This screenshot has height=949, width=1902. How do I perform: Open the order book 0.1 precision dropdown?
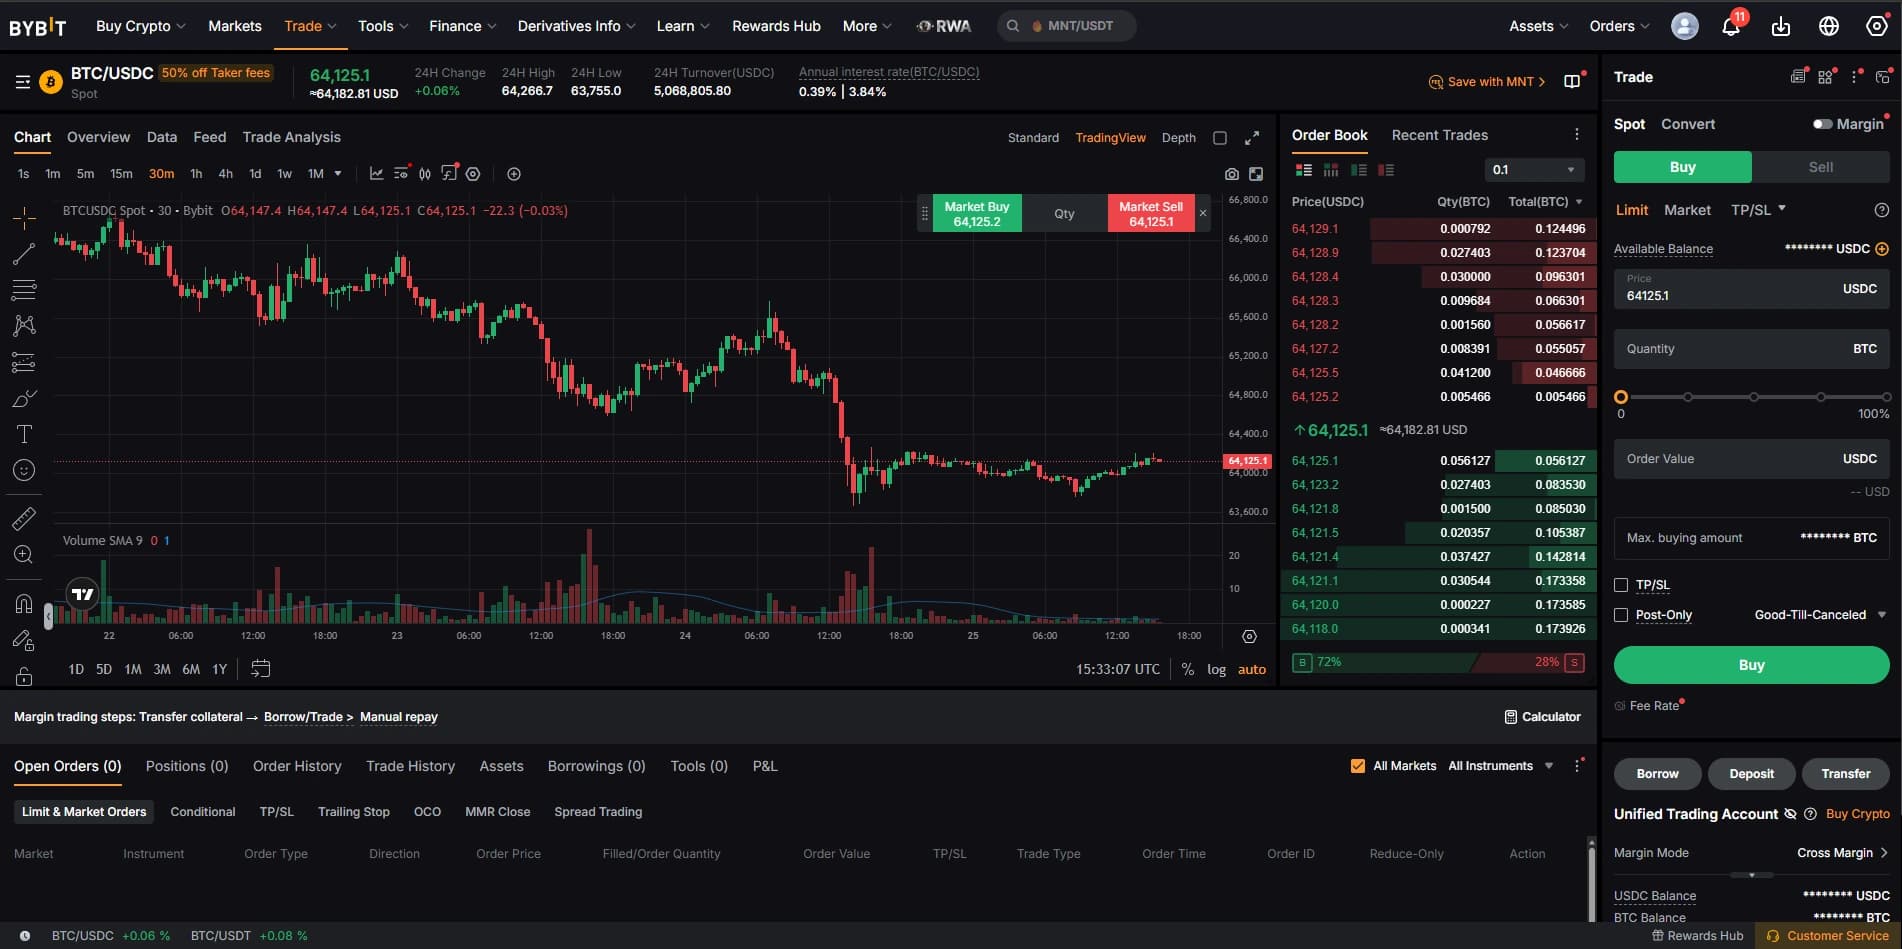[x=1534, y=170]
